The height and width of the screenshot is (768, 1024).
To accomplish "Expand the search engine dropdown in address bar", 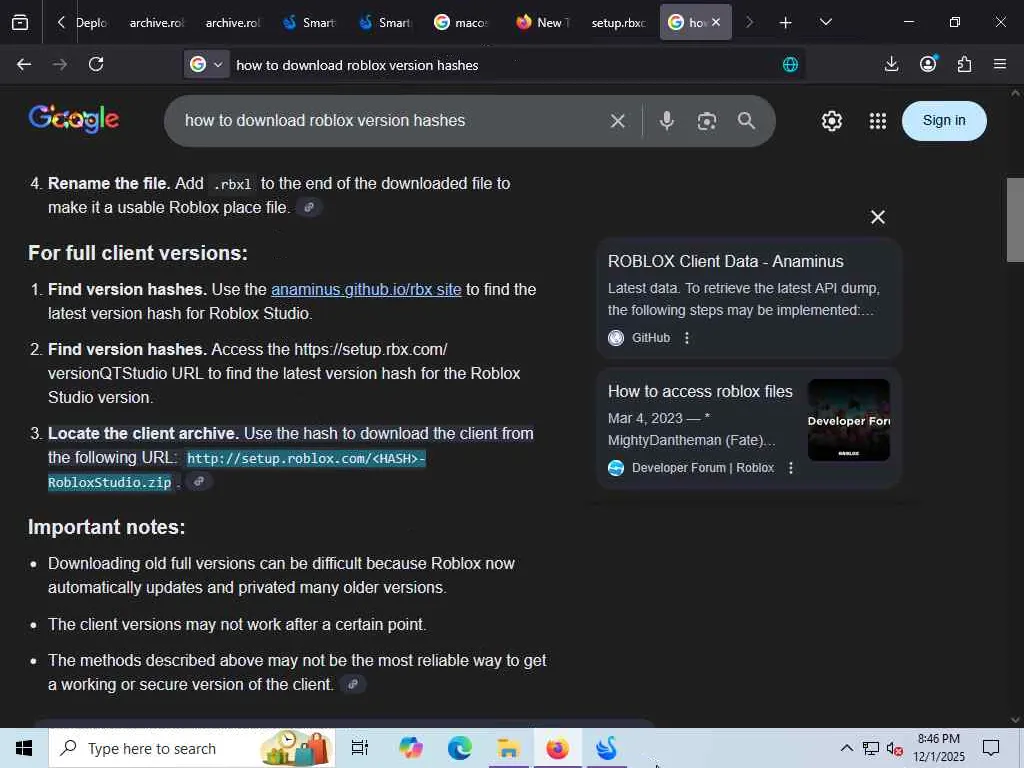I will (206, 64).
